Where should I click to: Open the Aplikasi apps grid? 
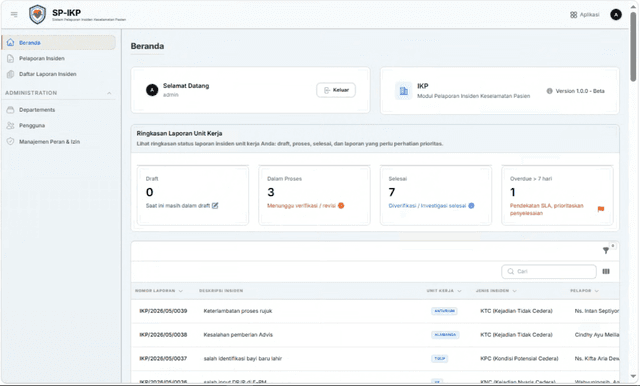click(x=584, y=15)
